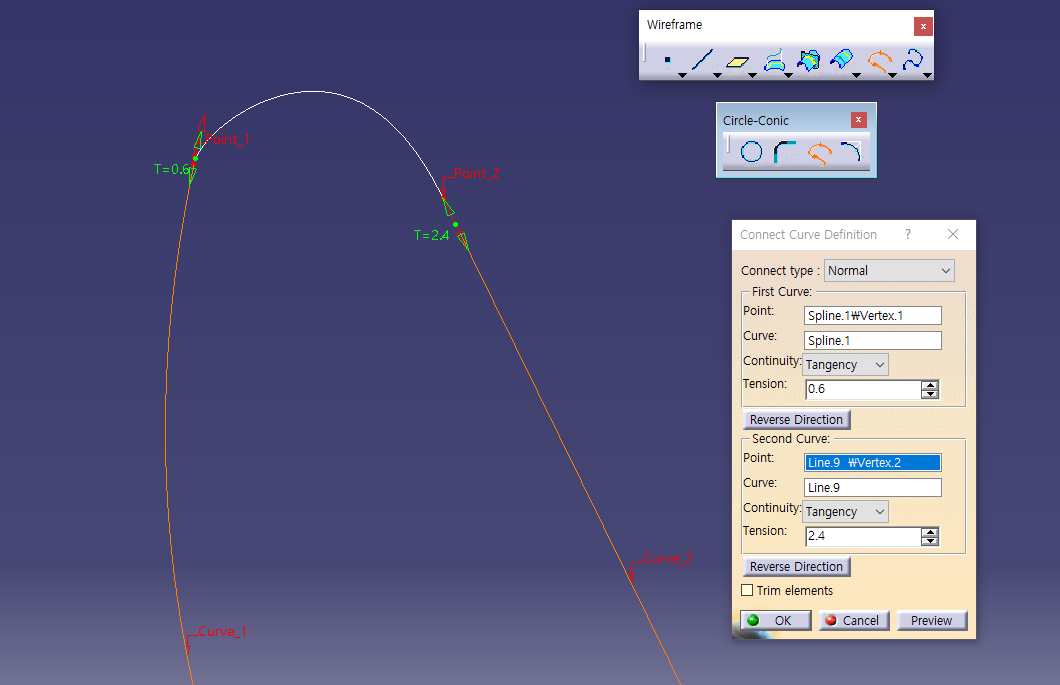Image resolution: width=1060 pixels, height=685 pixels.
Task: Enable the Trim elements checkbox
Action: coord(747,590)
